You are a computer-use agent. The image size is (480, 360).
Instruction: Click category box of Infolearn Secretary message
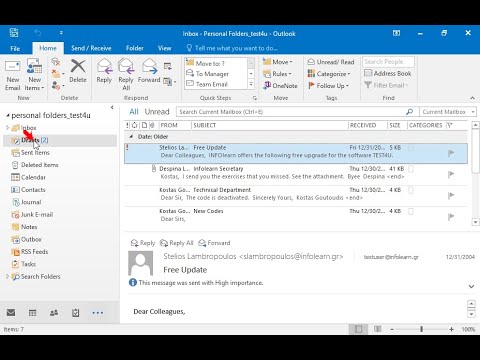[411, 169]
